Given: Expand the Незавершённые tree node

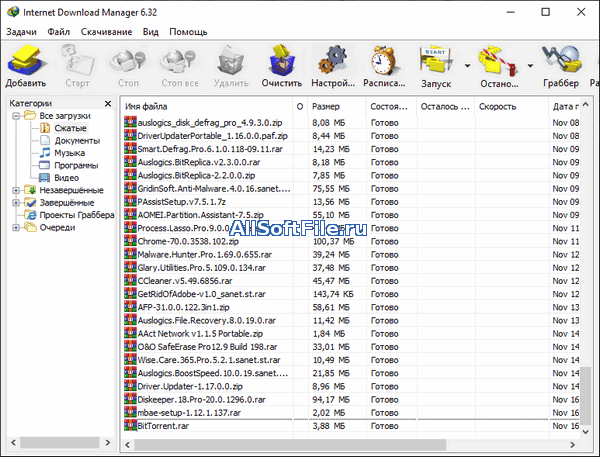Looking at the screenshot, I should click(16, 190).
